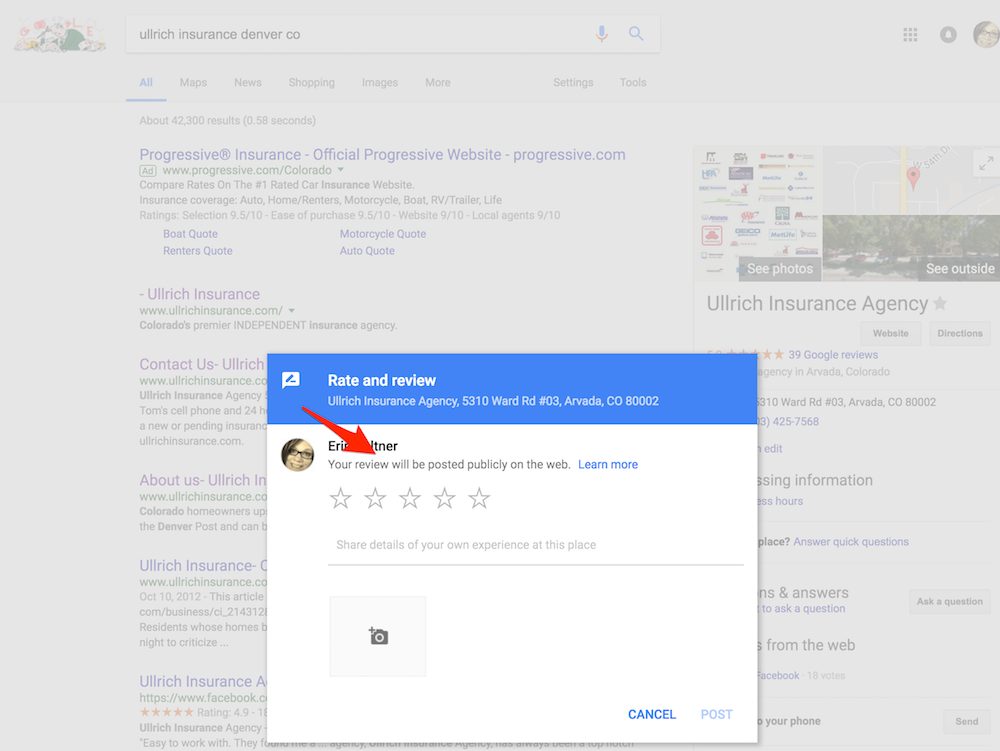1000x751 pixels.
Task: Open search Settings
Action: click(x=573, y=82)
